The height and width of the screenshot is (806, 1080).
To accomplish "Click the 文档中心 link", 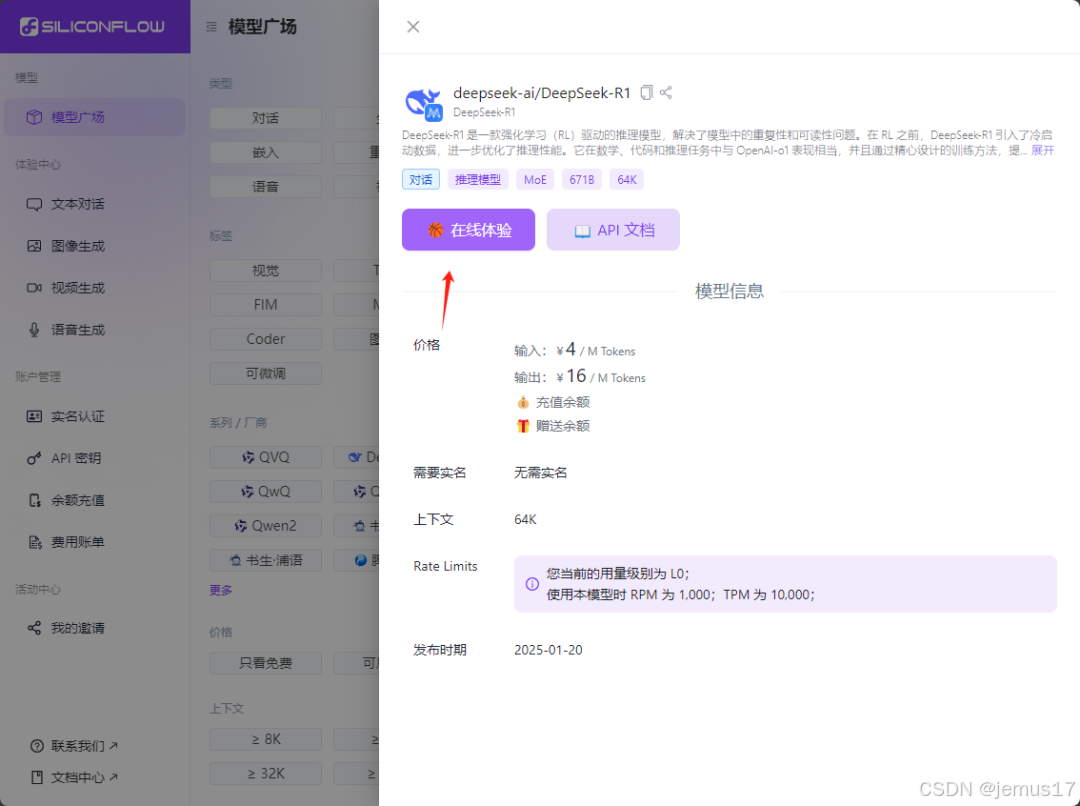I will pyautogui.click(x=74, y=777).
